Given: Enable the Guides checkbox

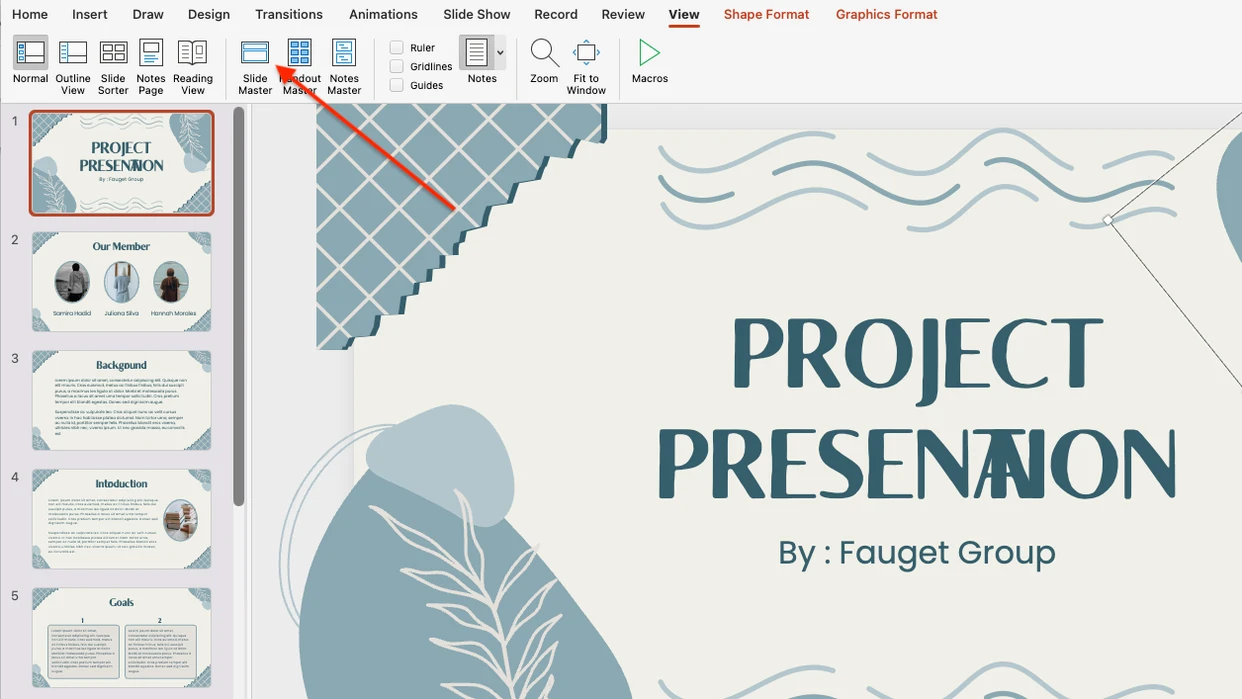Looking at the screenshot, I should [395, 85].
